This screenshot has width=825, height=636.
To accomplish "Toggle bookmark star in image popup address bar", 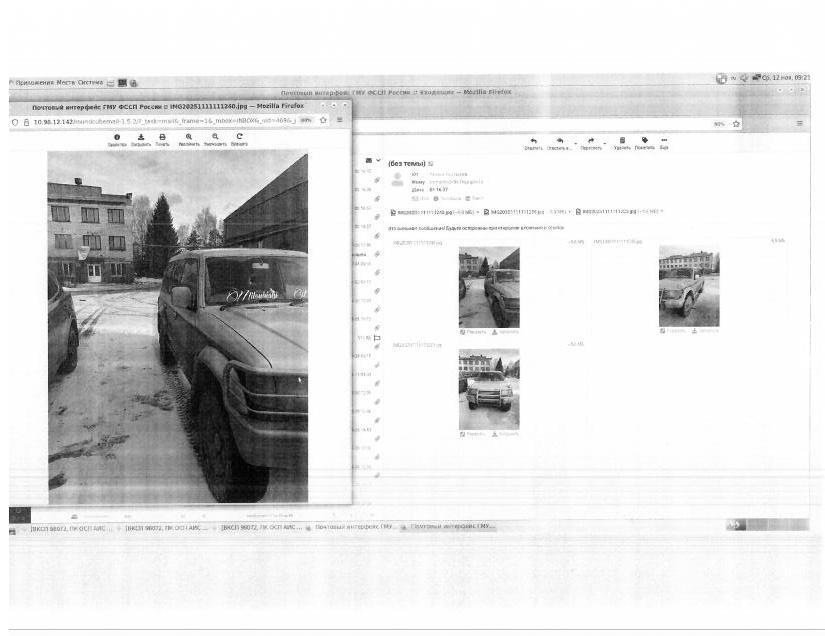I will click(x=323, y=120).
